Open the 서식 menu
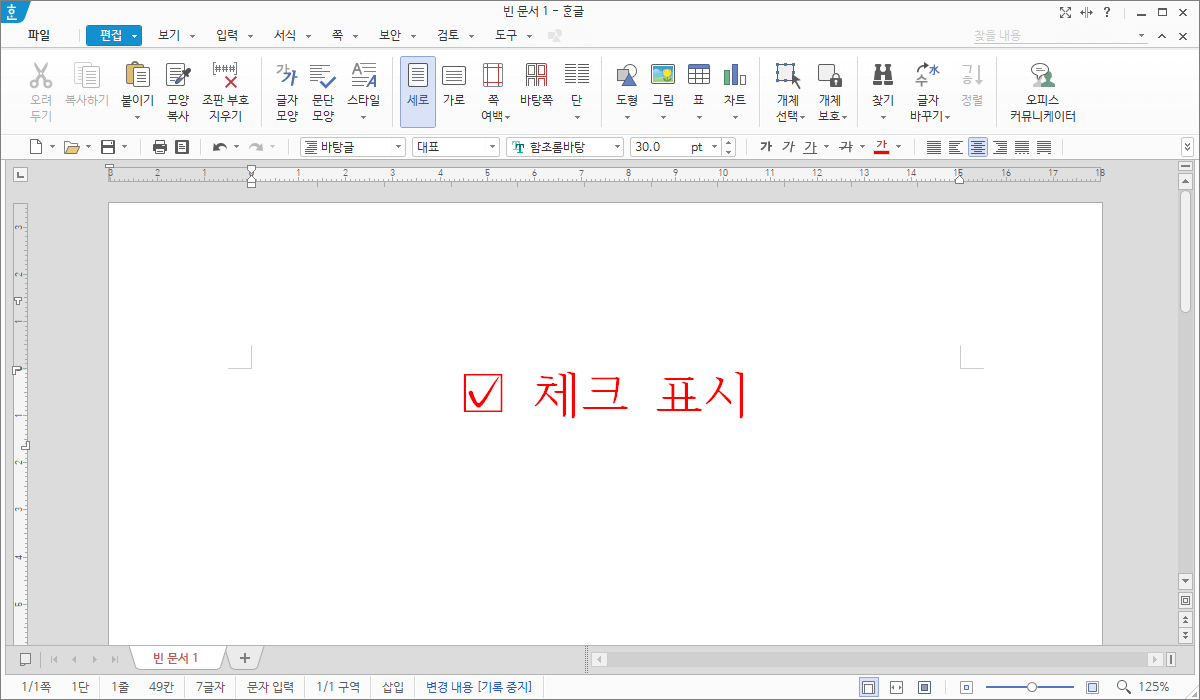1200x700 pixels. 285,34
